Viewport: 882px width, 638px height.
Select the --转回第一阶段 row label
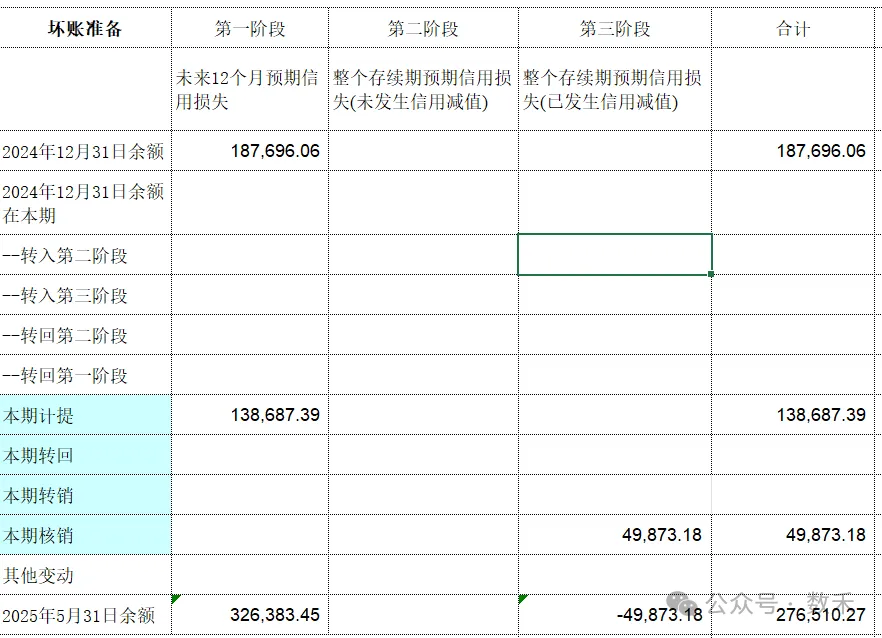tap(85, 375)
